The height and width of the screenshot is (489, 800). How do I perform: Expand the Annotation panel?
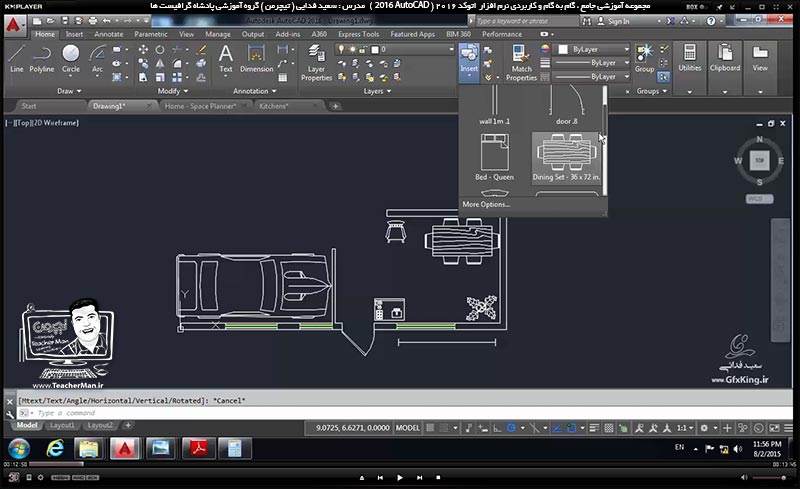[x=255, y=91]
